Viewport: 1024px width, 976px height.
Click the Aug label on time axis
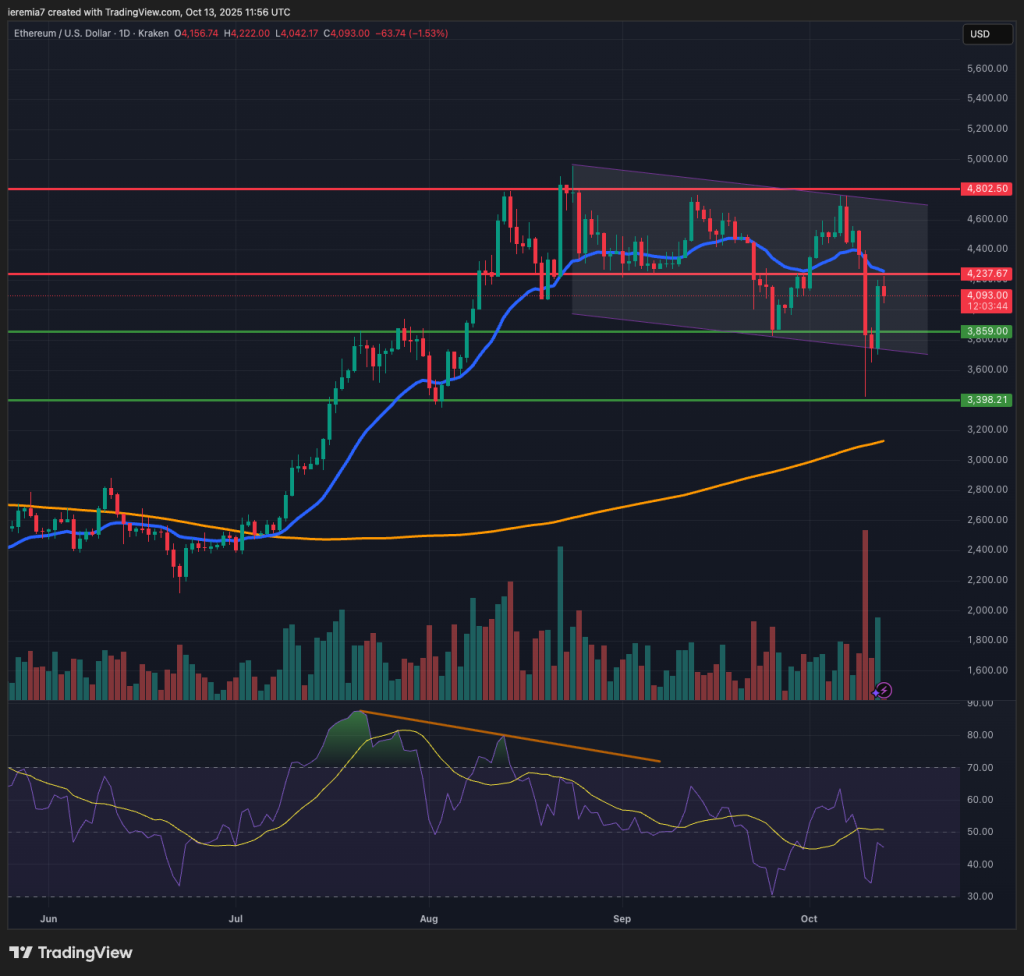[x=430, y=917]
